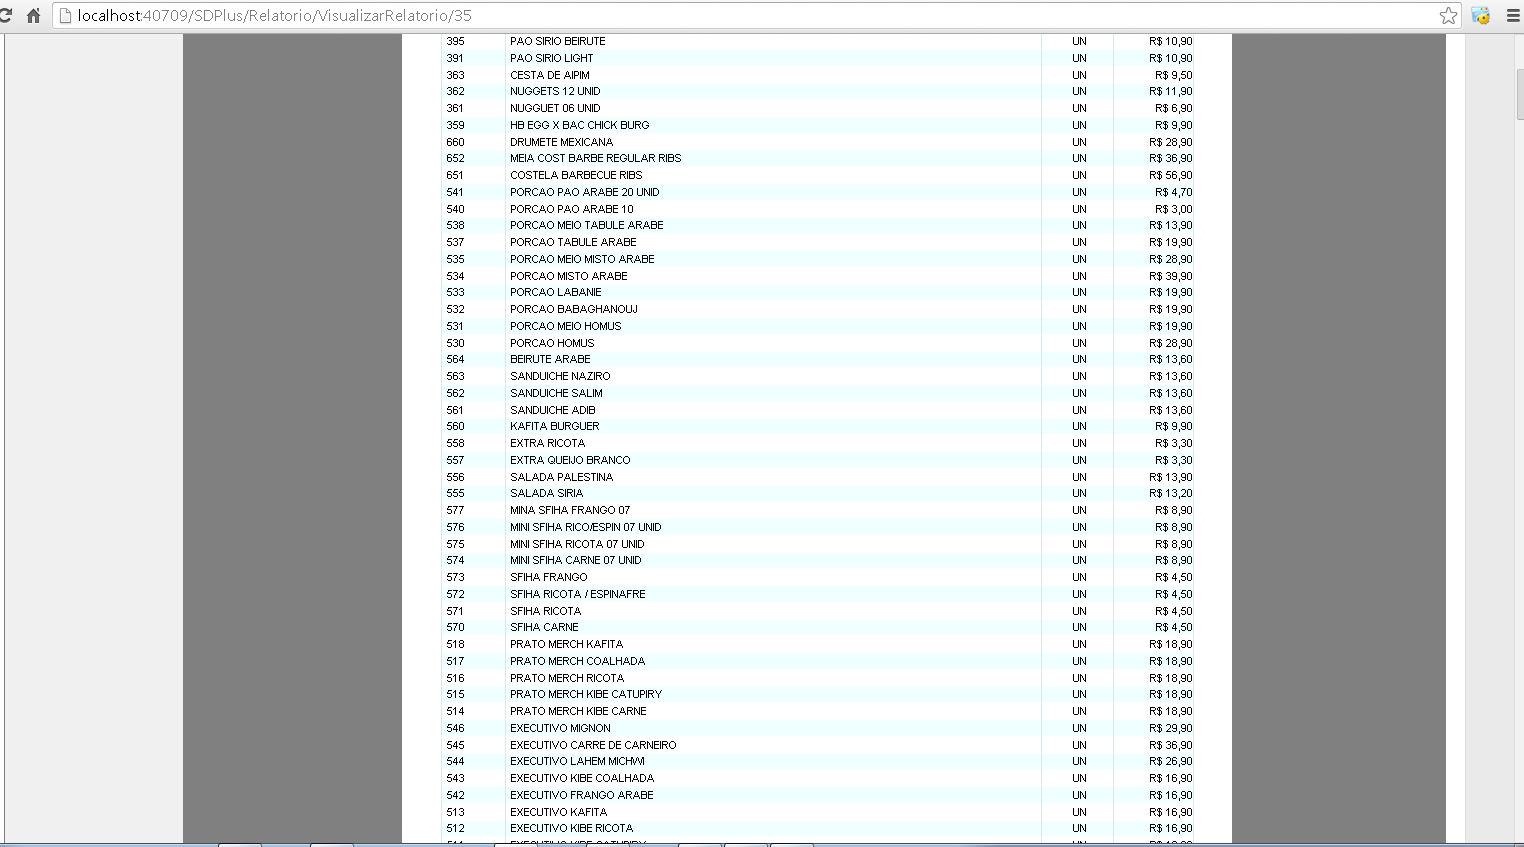Open the Chrome customize menu icon
The height and width of the screenshot is (847, 1524).
point(1511,15)
